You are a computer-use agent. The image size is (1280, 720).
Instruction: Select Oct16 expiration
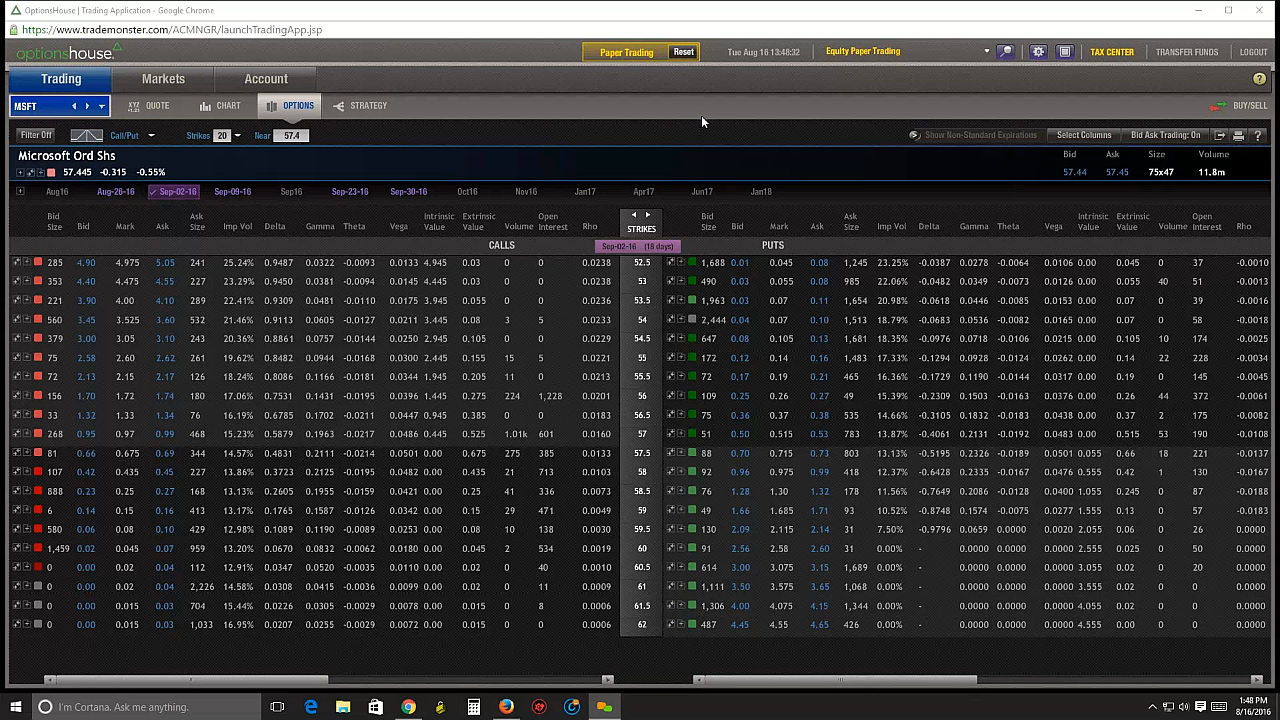point(467,192)
